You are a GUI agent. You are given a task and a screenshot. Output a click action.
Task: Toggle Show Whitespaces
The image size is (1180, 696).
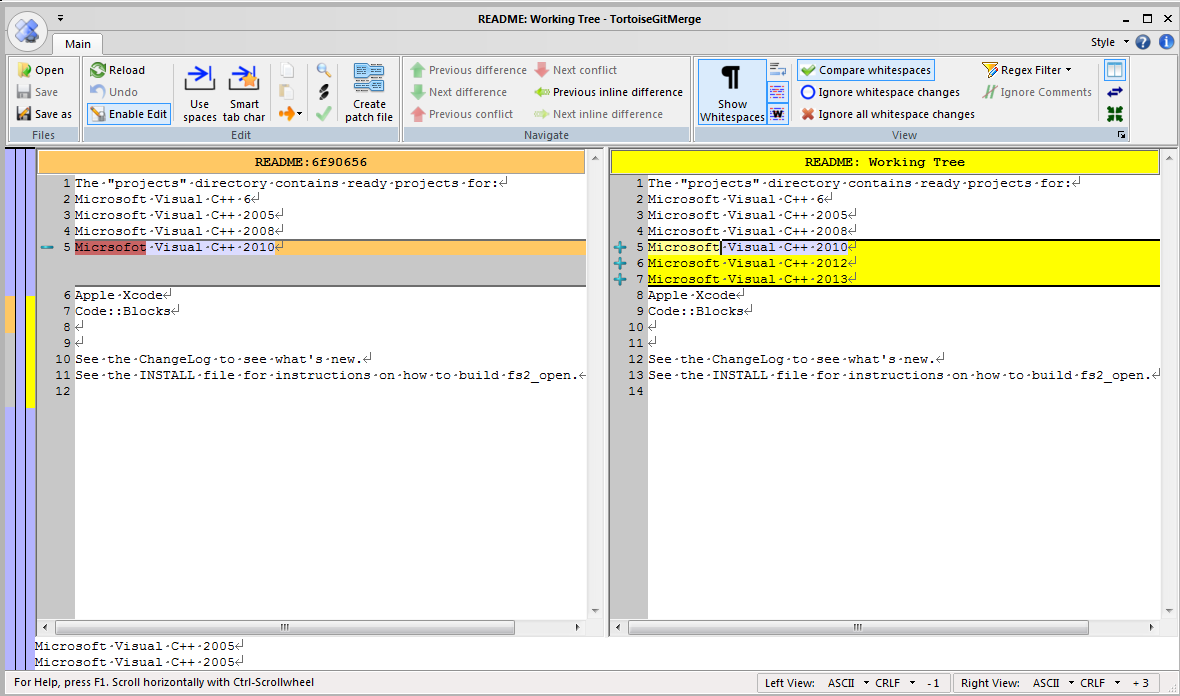[732, 91]
